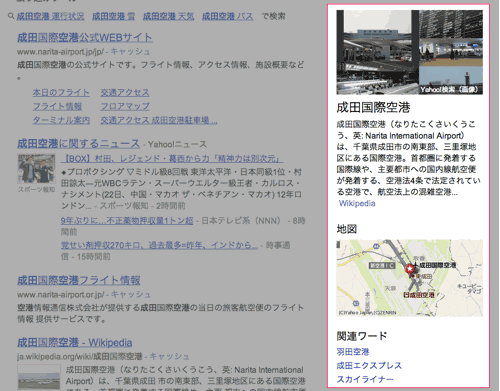Open the 【BOX】村田、レジェンド・葛西から力 news headline
The width and height of the screenshot is (500, 391).
172,158
